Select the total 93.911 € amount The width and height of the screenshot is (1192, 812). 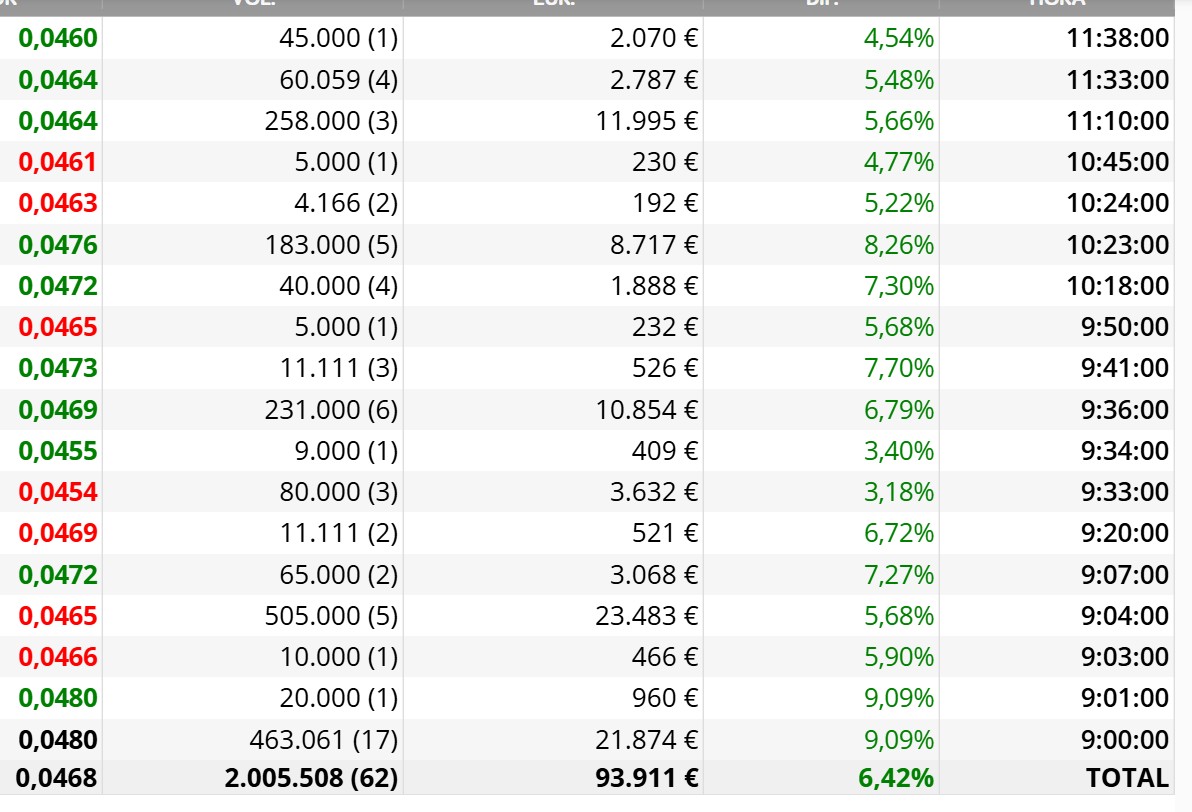point(646,778)
